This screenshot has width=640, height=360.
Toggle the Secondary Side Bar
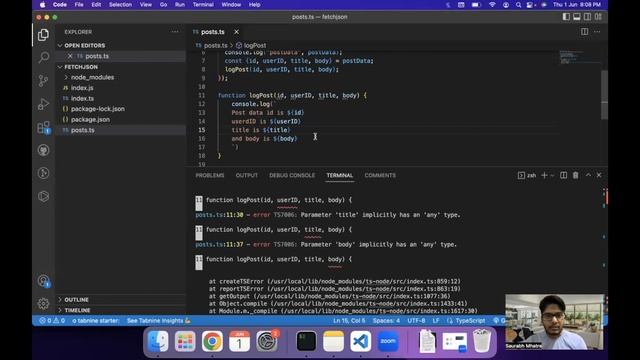click(587, 17)
